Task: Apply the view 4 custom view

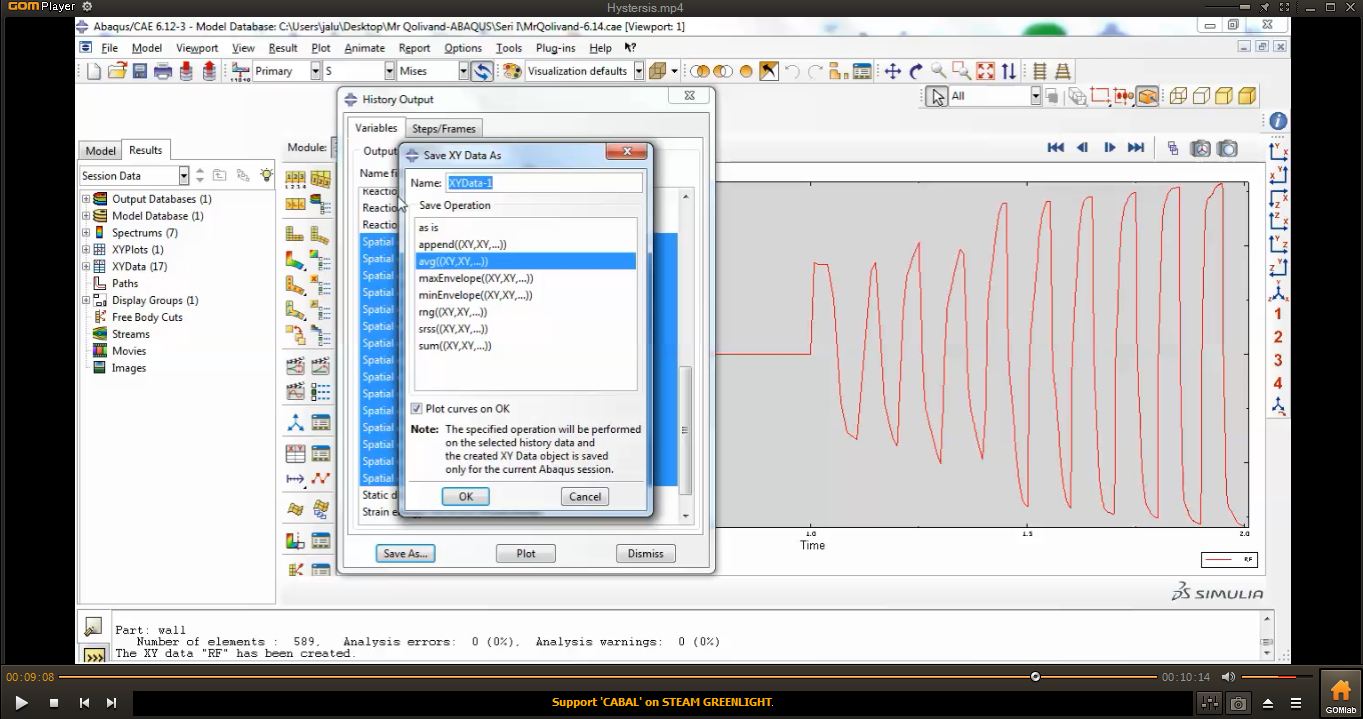Action: (1278, 383)
